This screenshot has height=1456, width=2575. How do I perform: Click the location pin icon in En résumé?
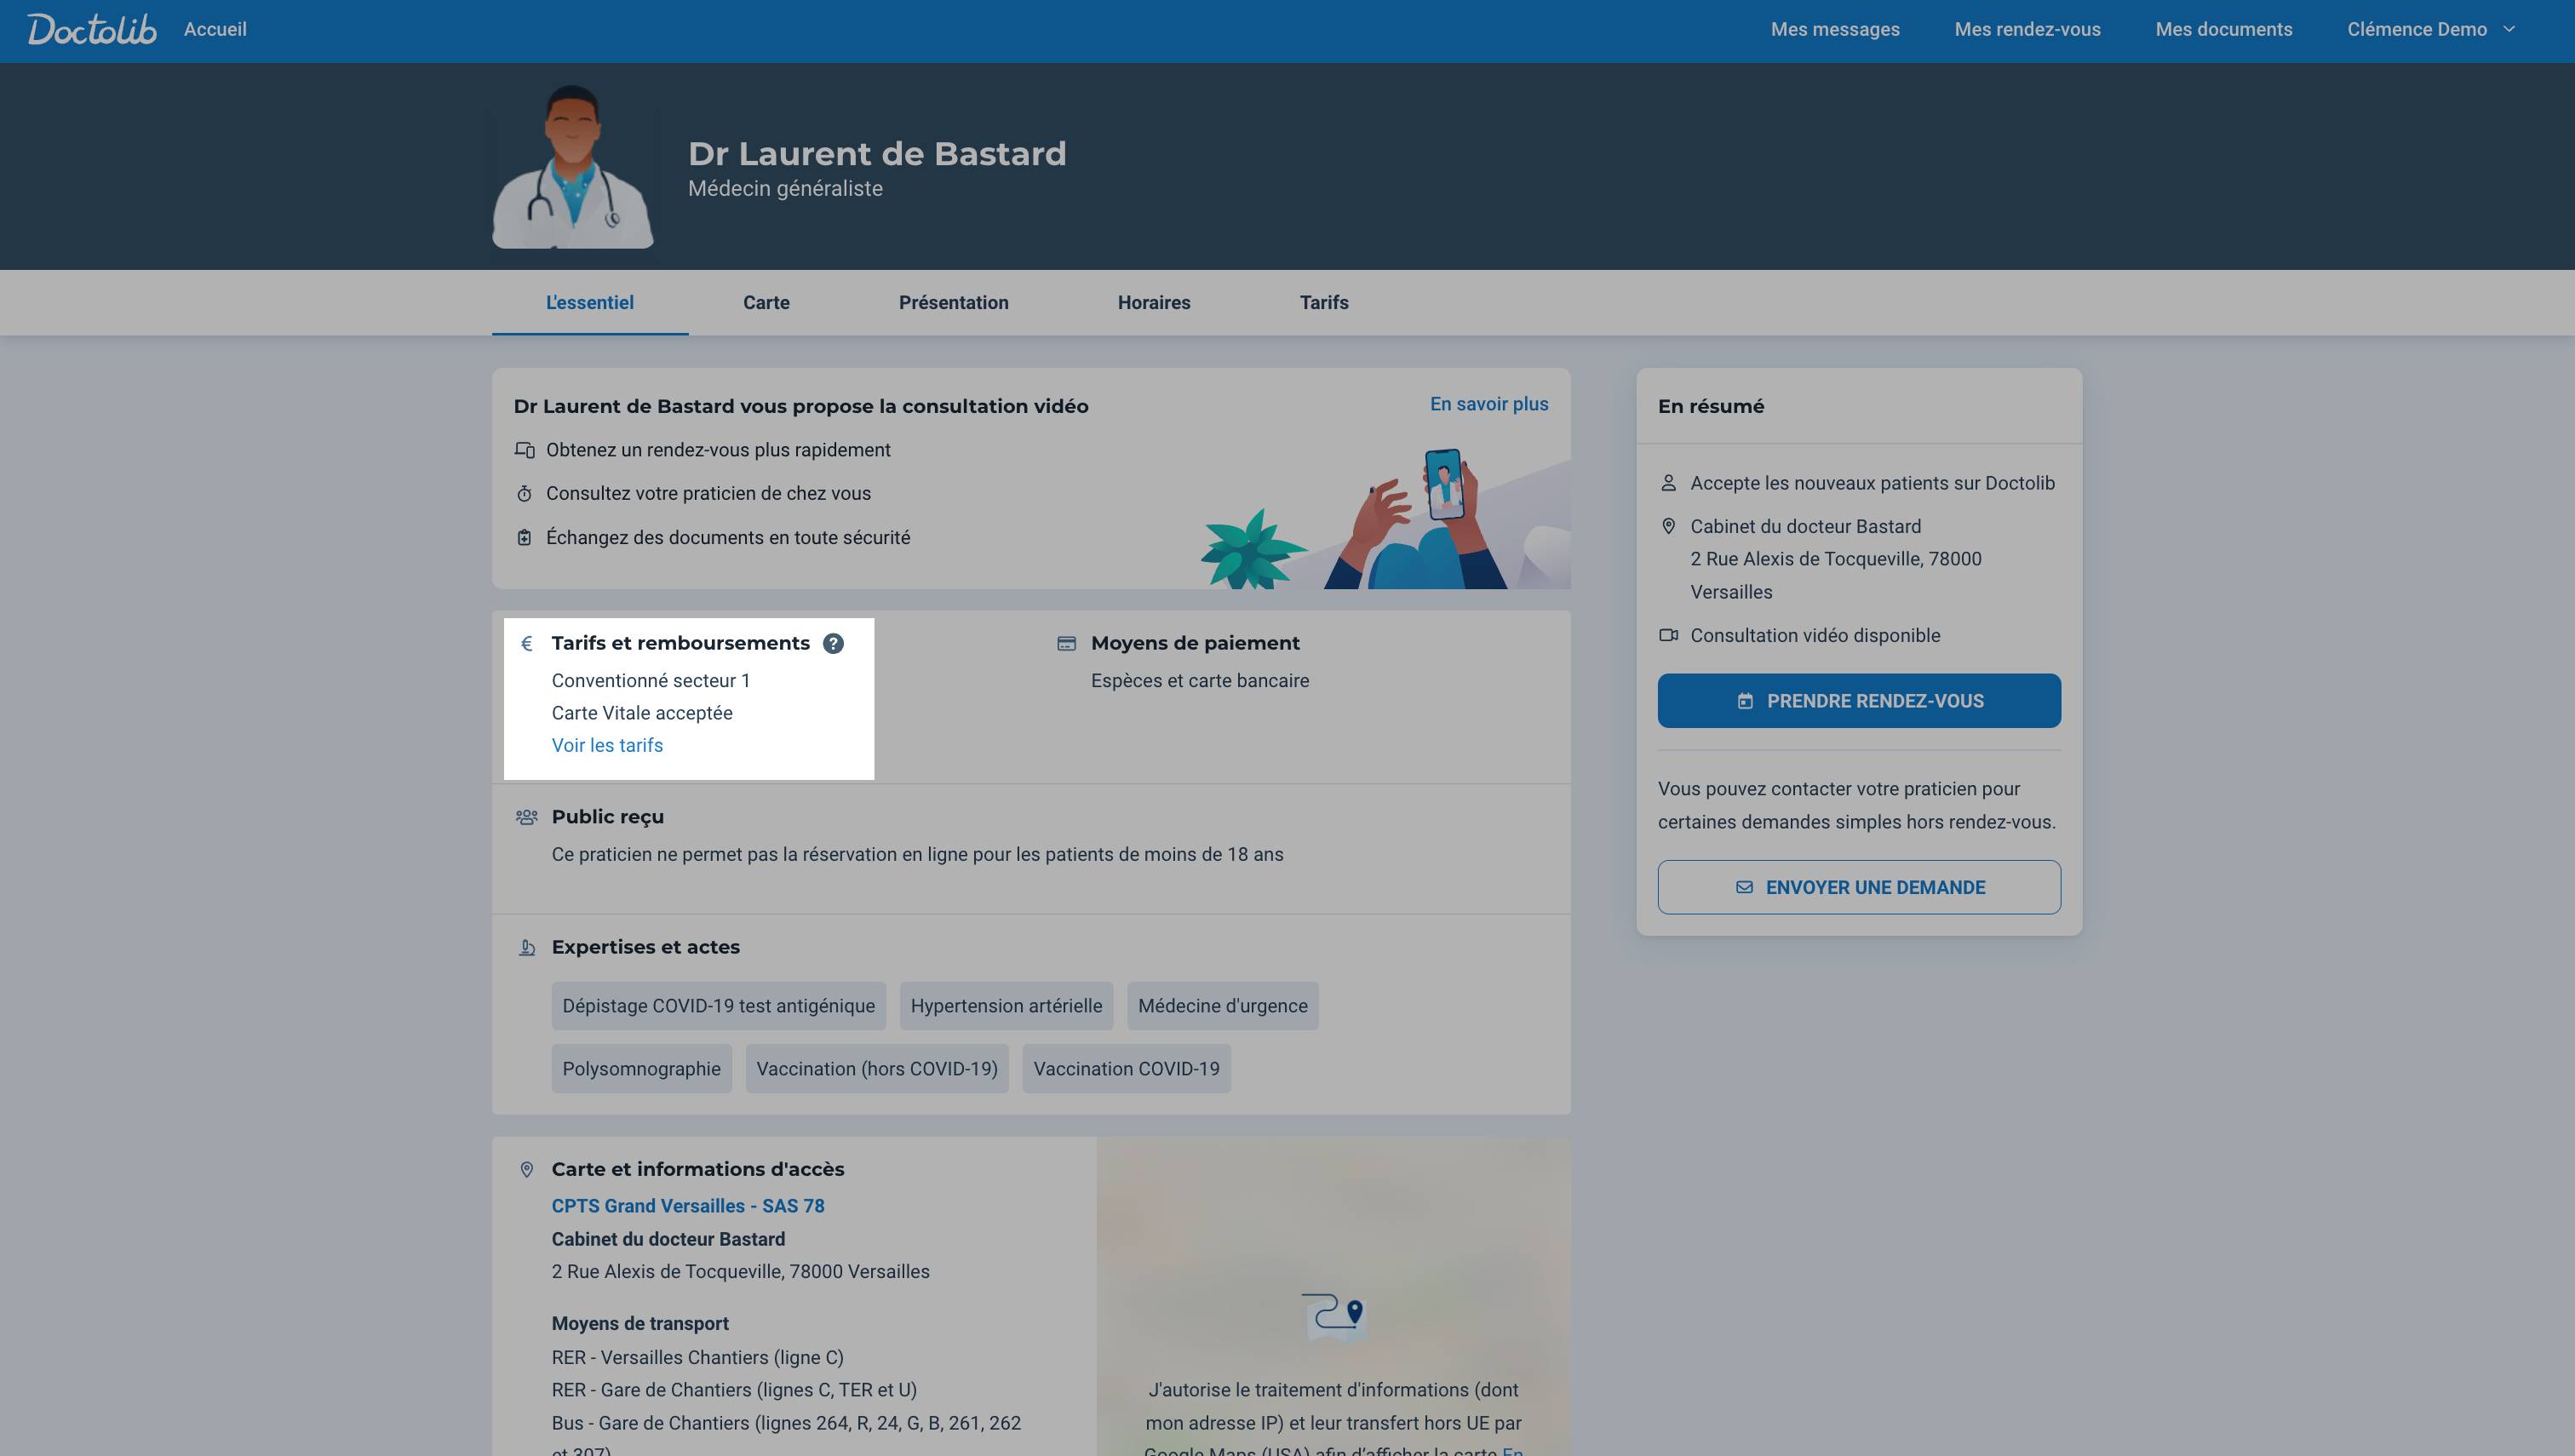click(x=1668, y=527)
